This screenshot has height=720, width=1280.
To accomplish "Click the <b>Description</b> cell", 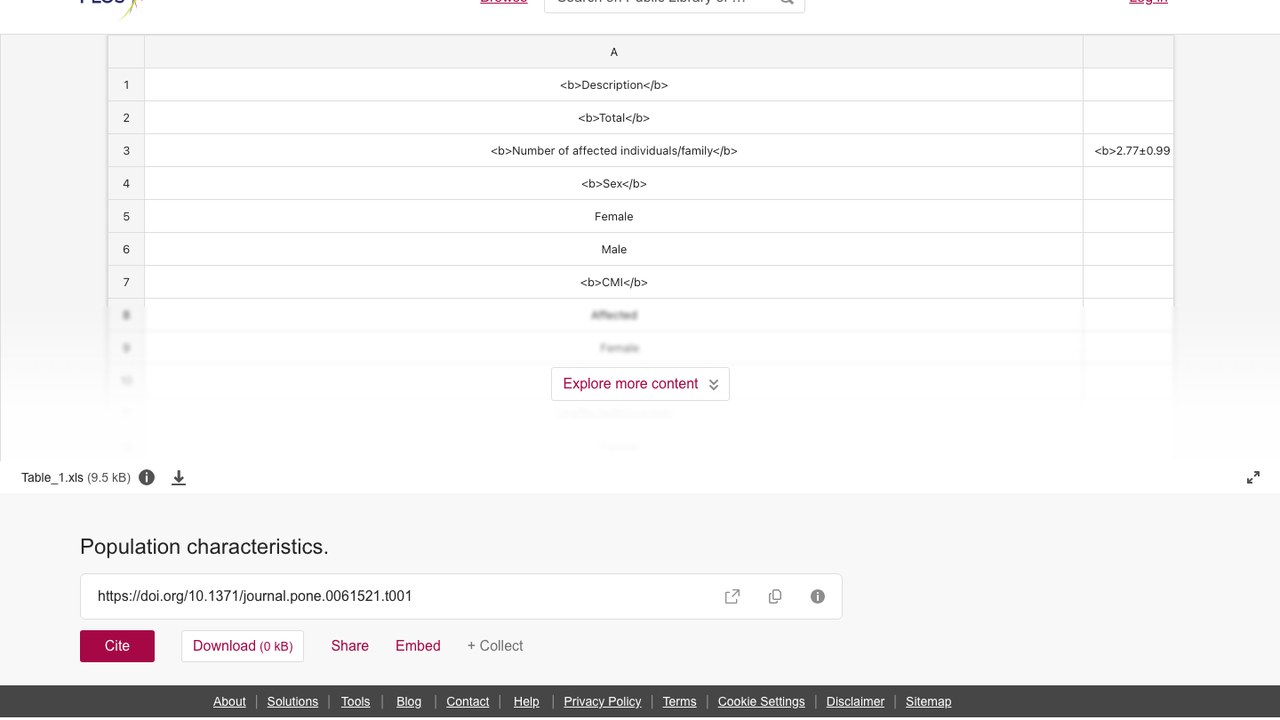I will point(614,85).
